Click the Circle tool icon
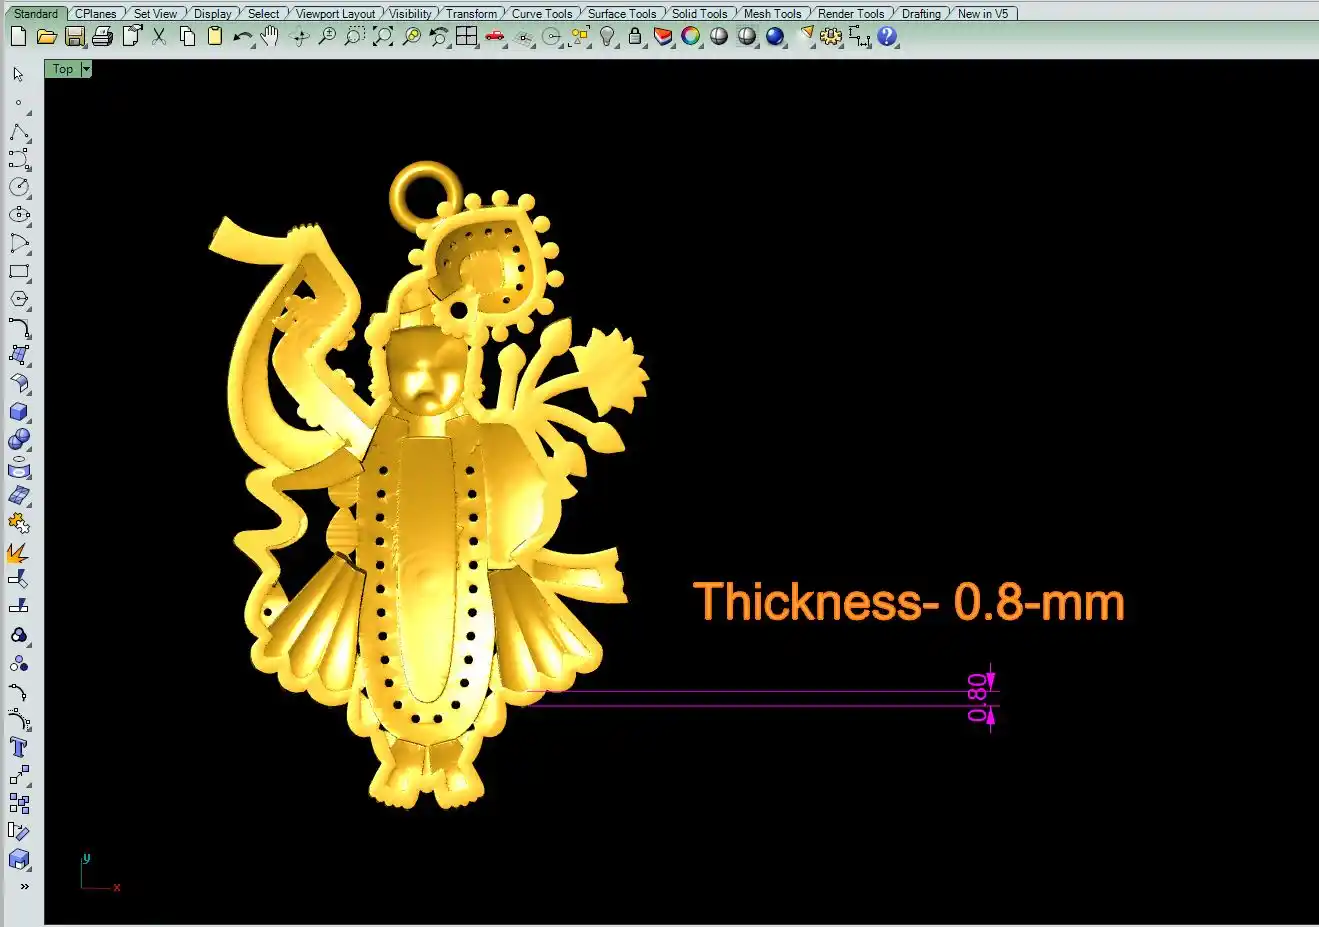The width and height of the screenshot is (1319, 927). 19,187
